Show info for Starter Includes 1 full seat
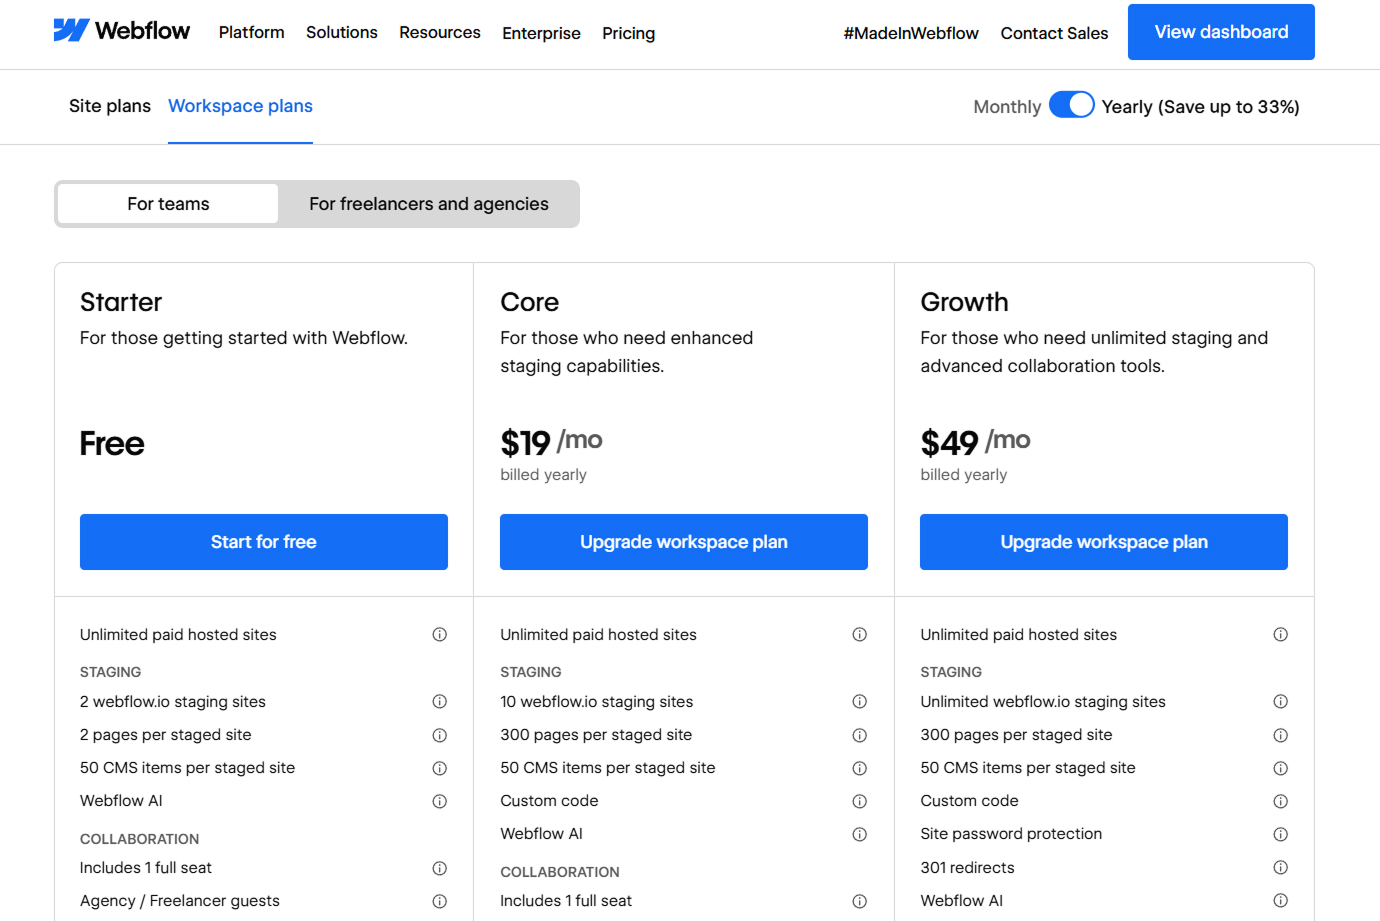Screen dimensions: 1380x921 pyautogui.click(x=439, y=868)
